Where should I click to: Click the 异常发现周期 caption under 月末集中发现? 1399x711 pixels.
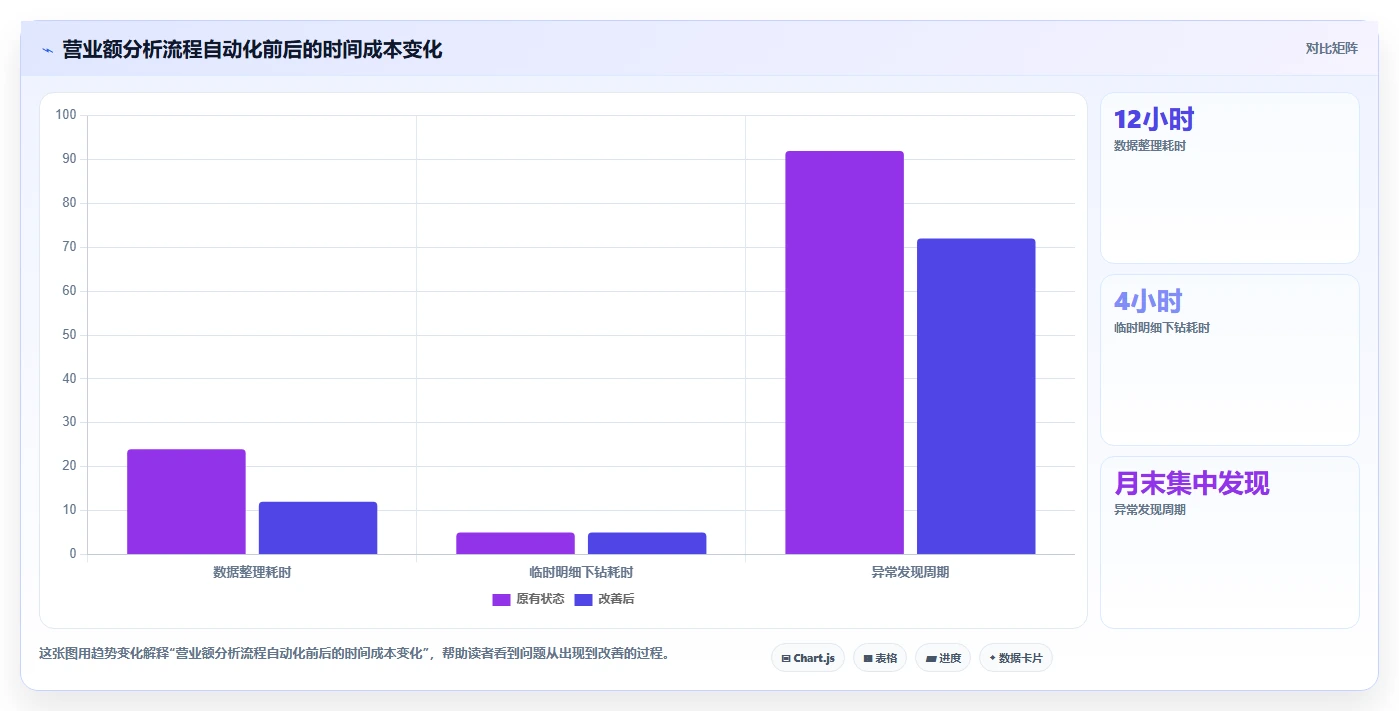(1150, 510)
